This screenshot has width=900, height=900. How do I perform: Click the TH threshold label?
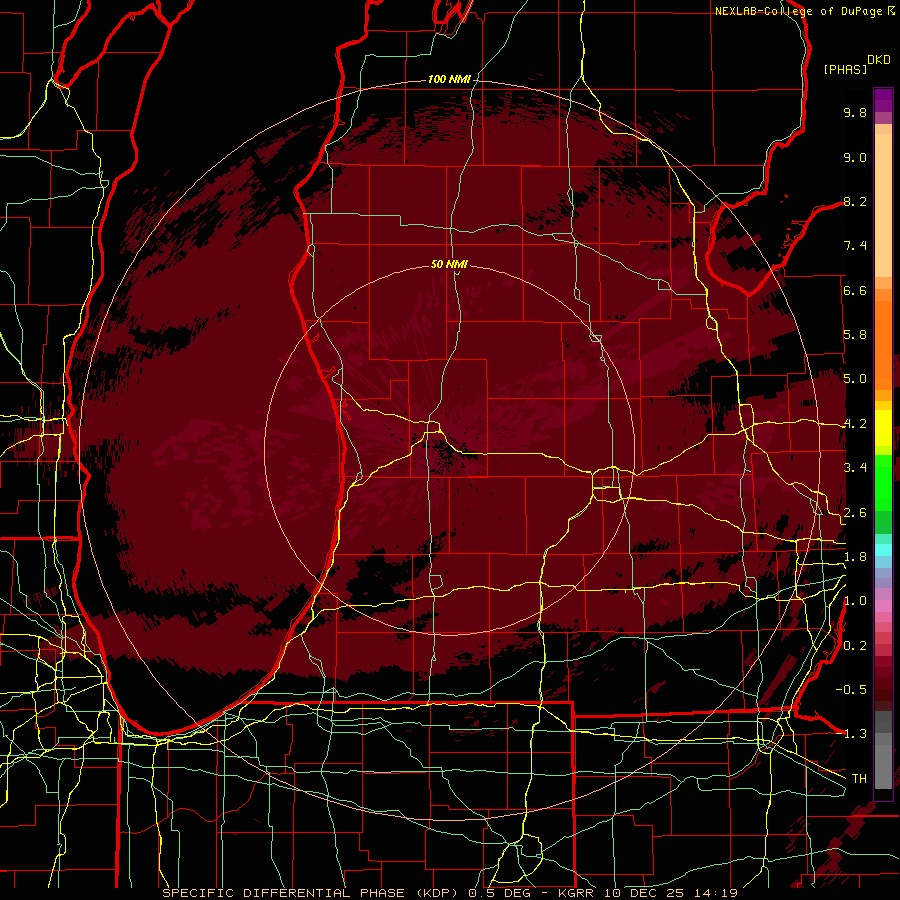859,778
